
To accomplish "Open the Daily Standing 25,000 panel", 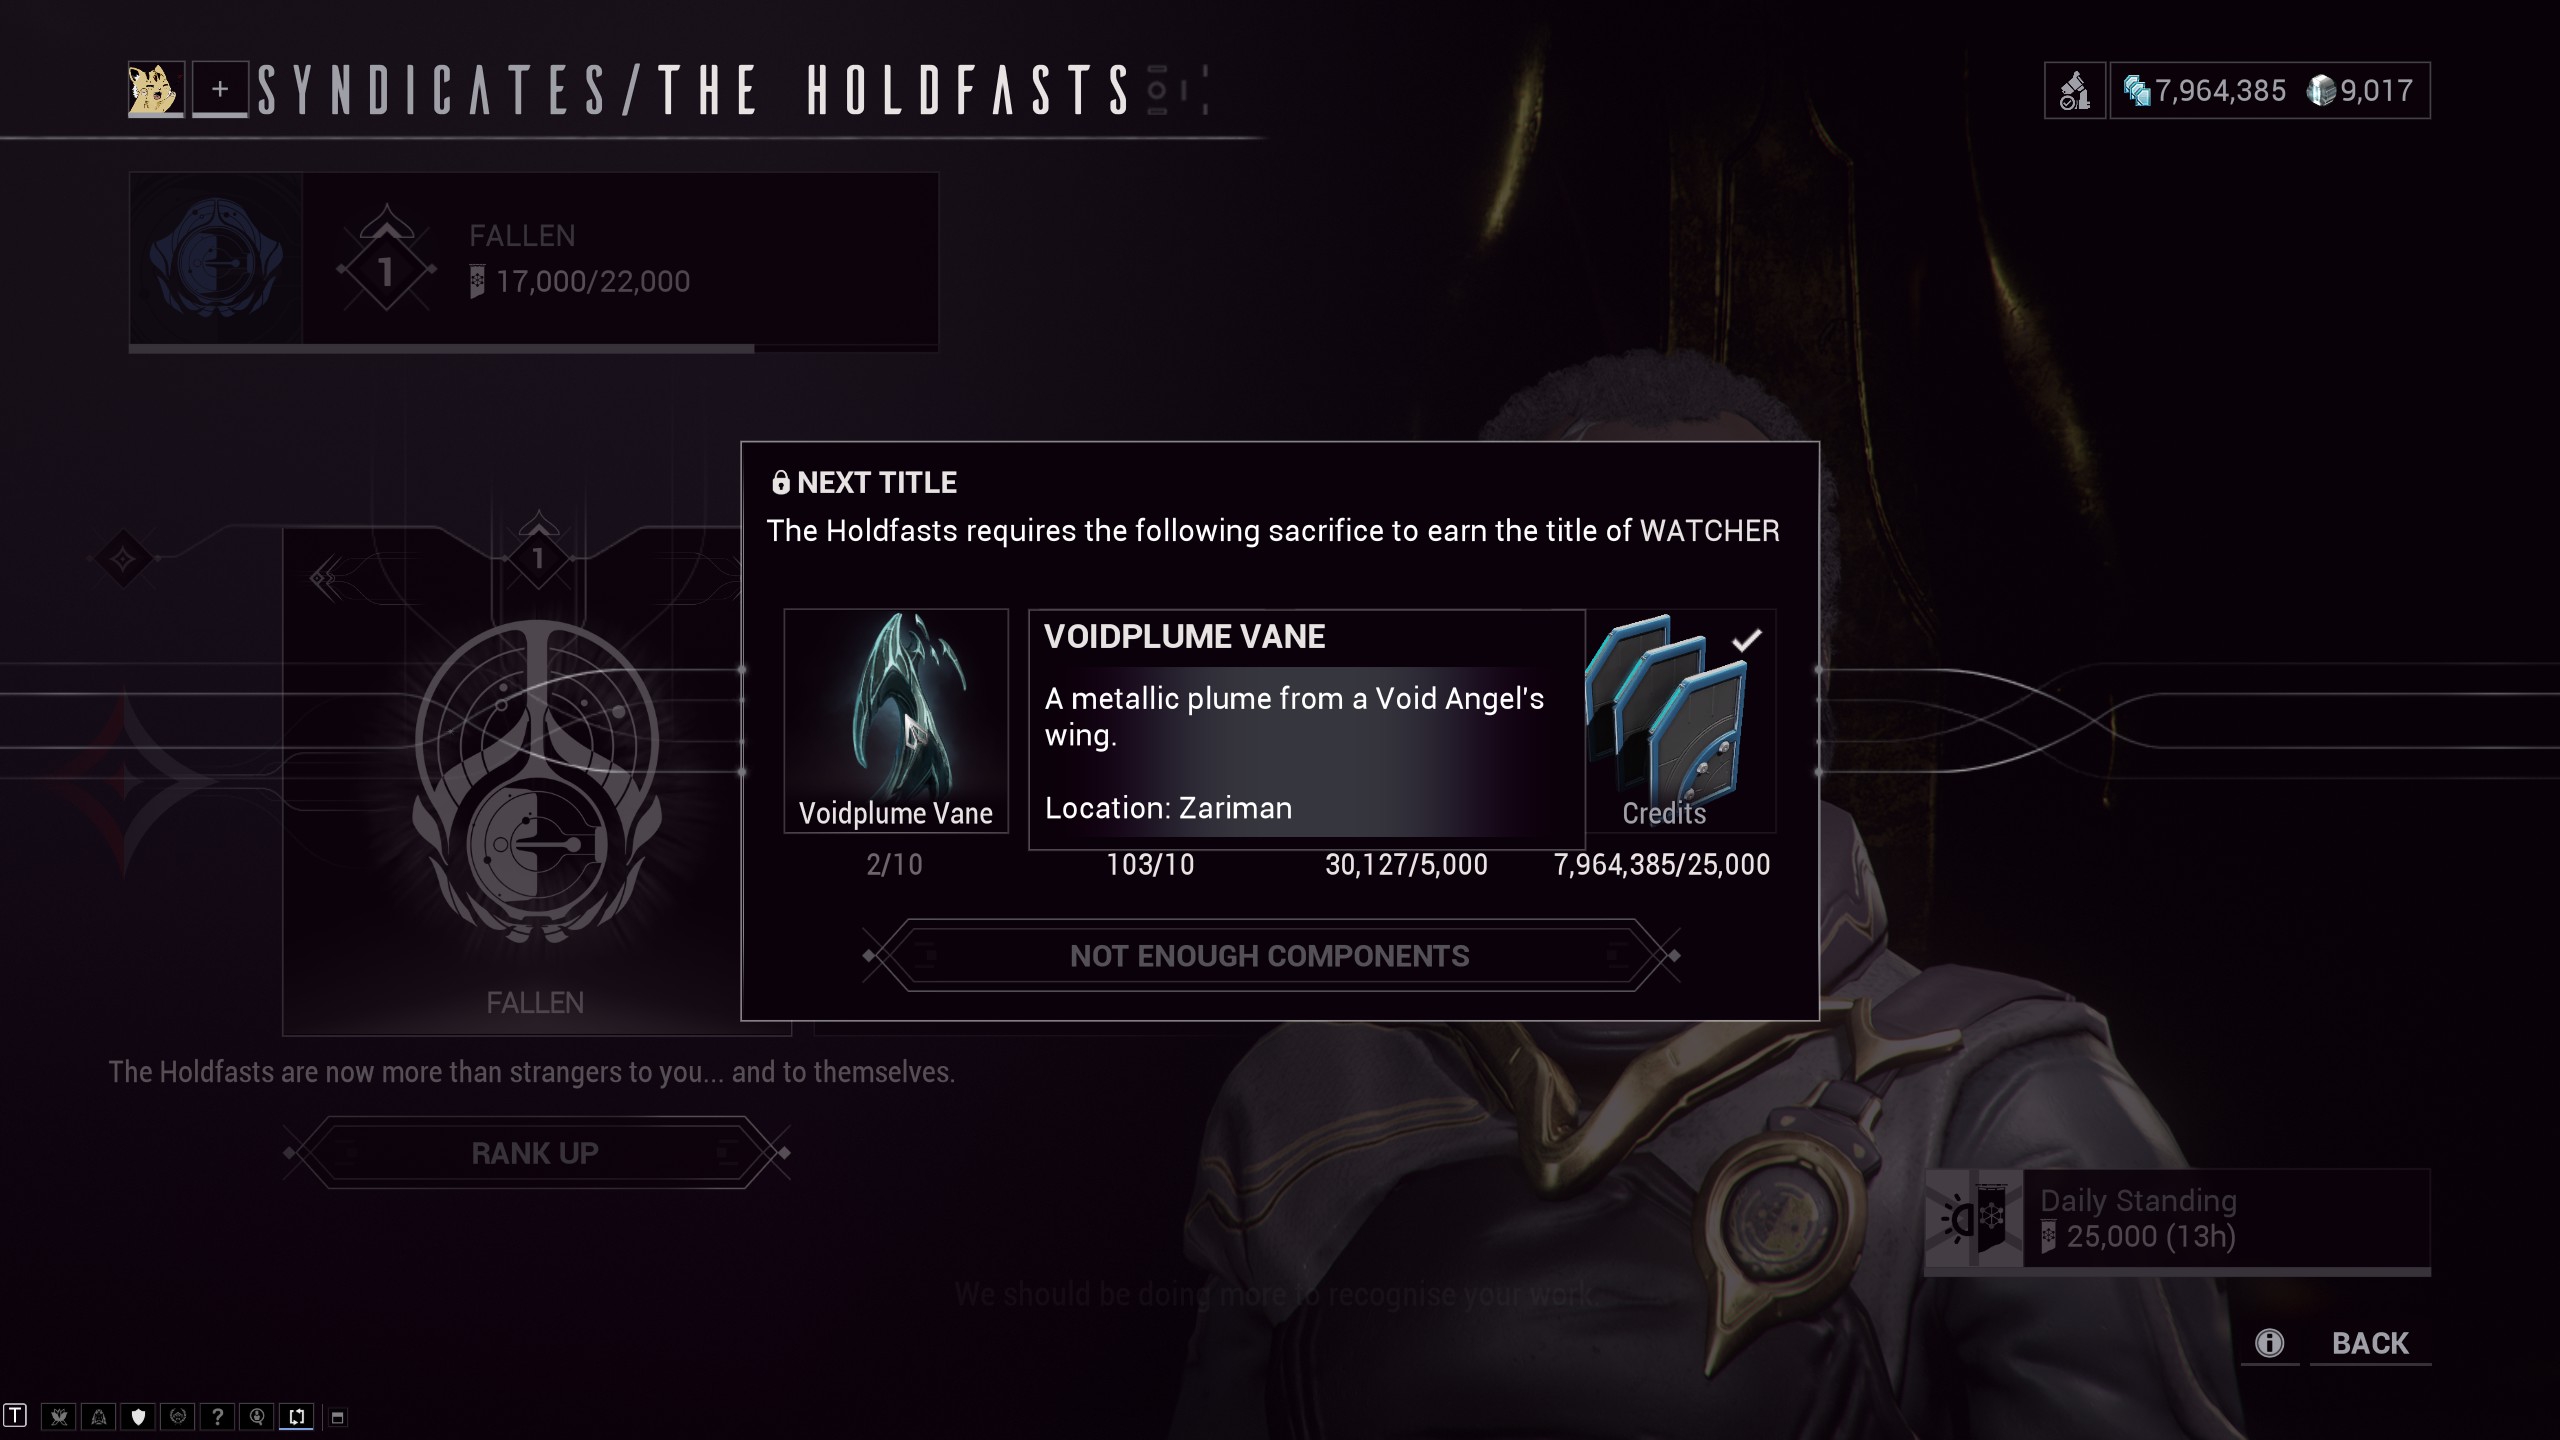I will click(2178, 1219).
